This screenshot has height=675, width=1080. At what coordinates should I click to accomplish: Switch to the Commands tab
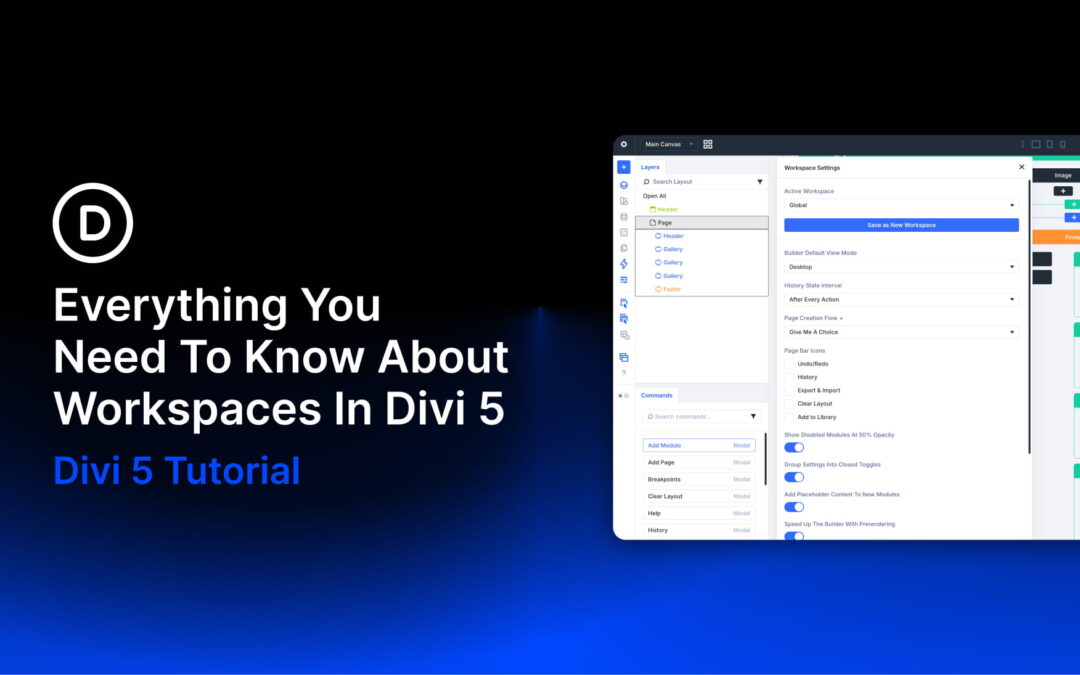pyautogui.click(x=656, y=395)
